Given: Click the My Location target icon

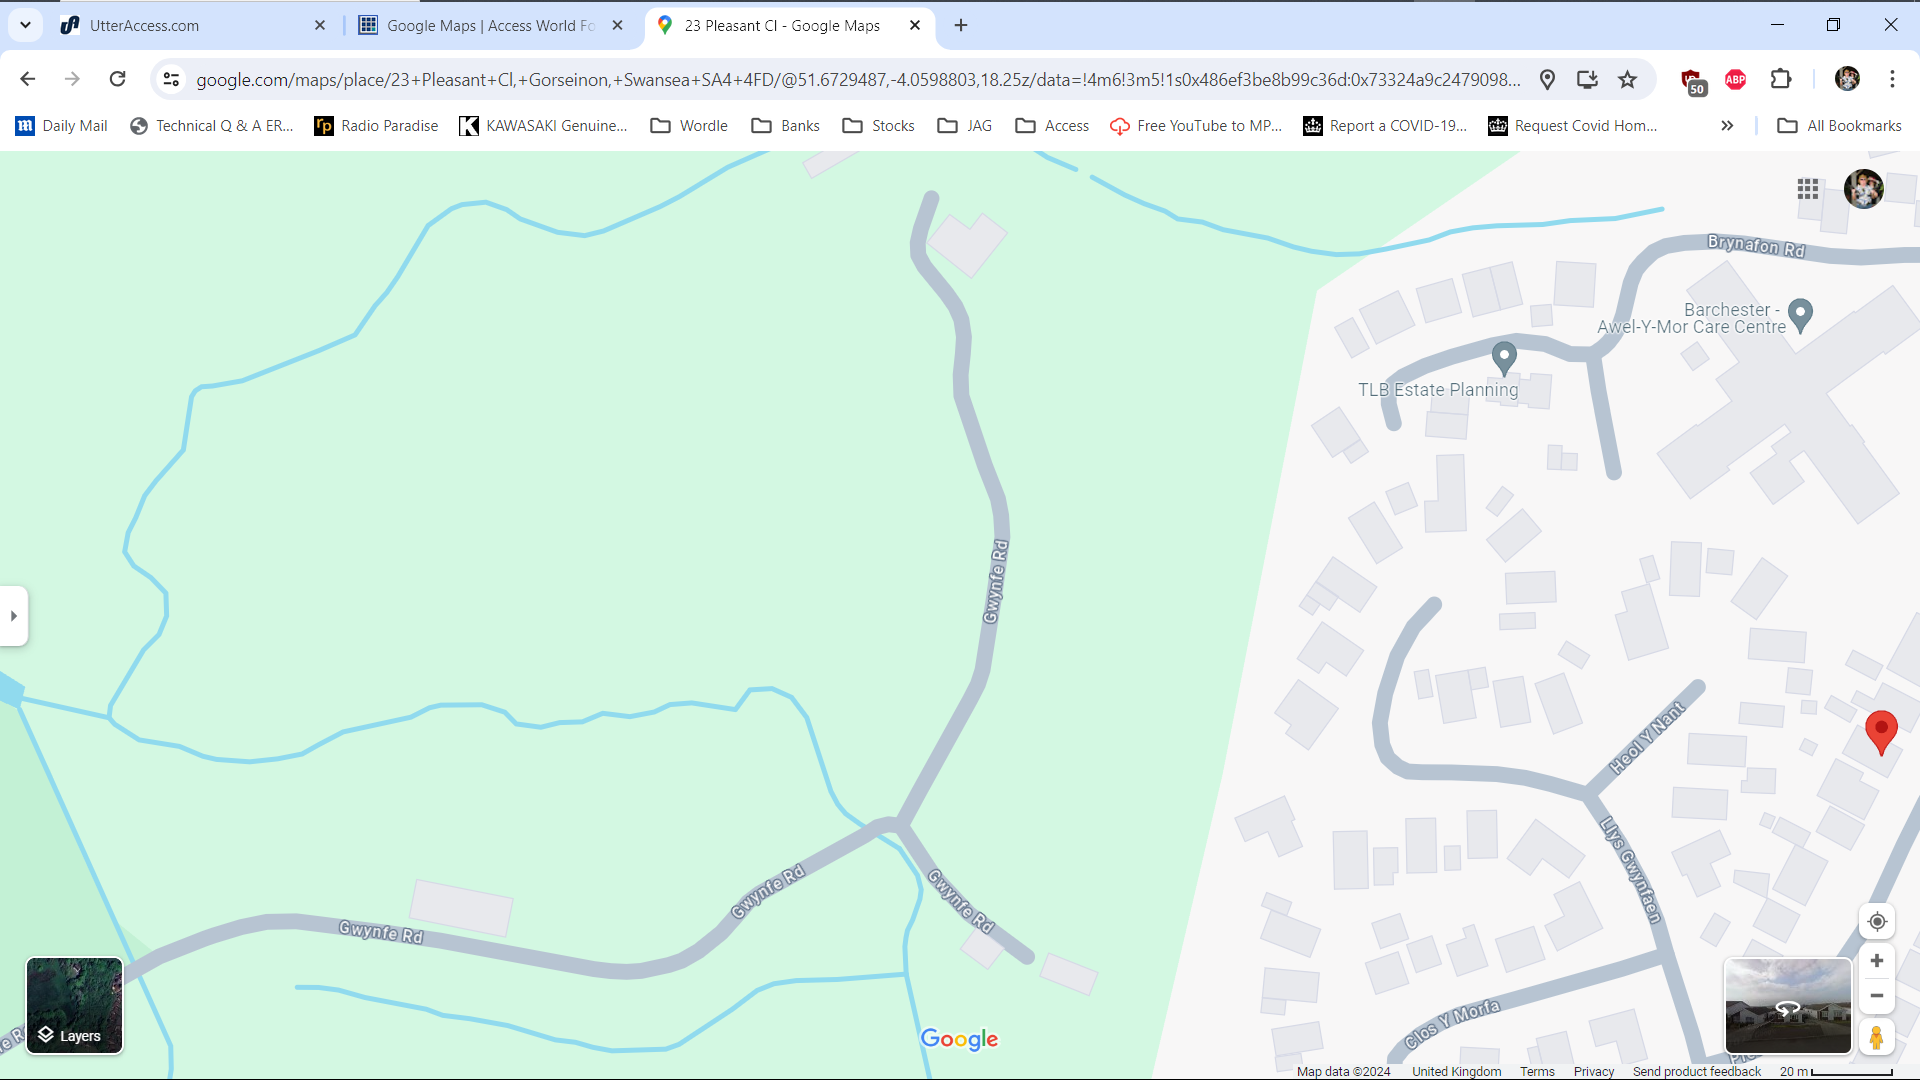Looking at the screenshot, I should (1877, 921).
